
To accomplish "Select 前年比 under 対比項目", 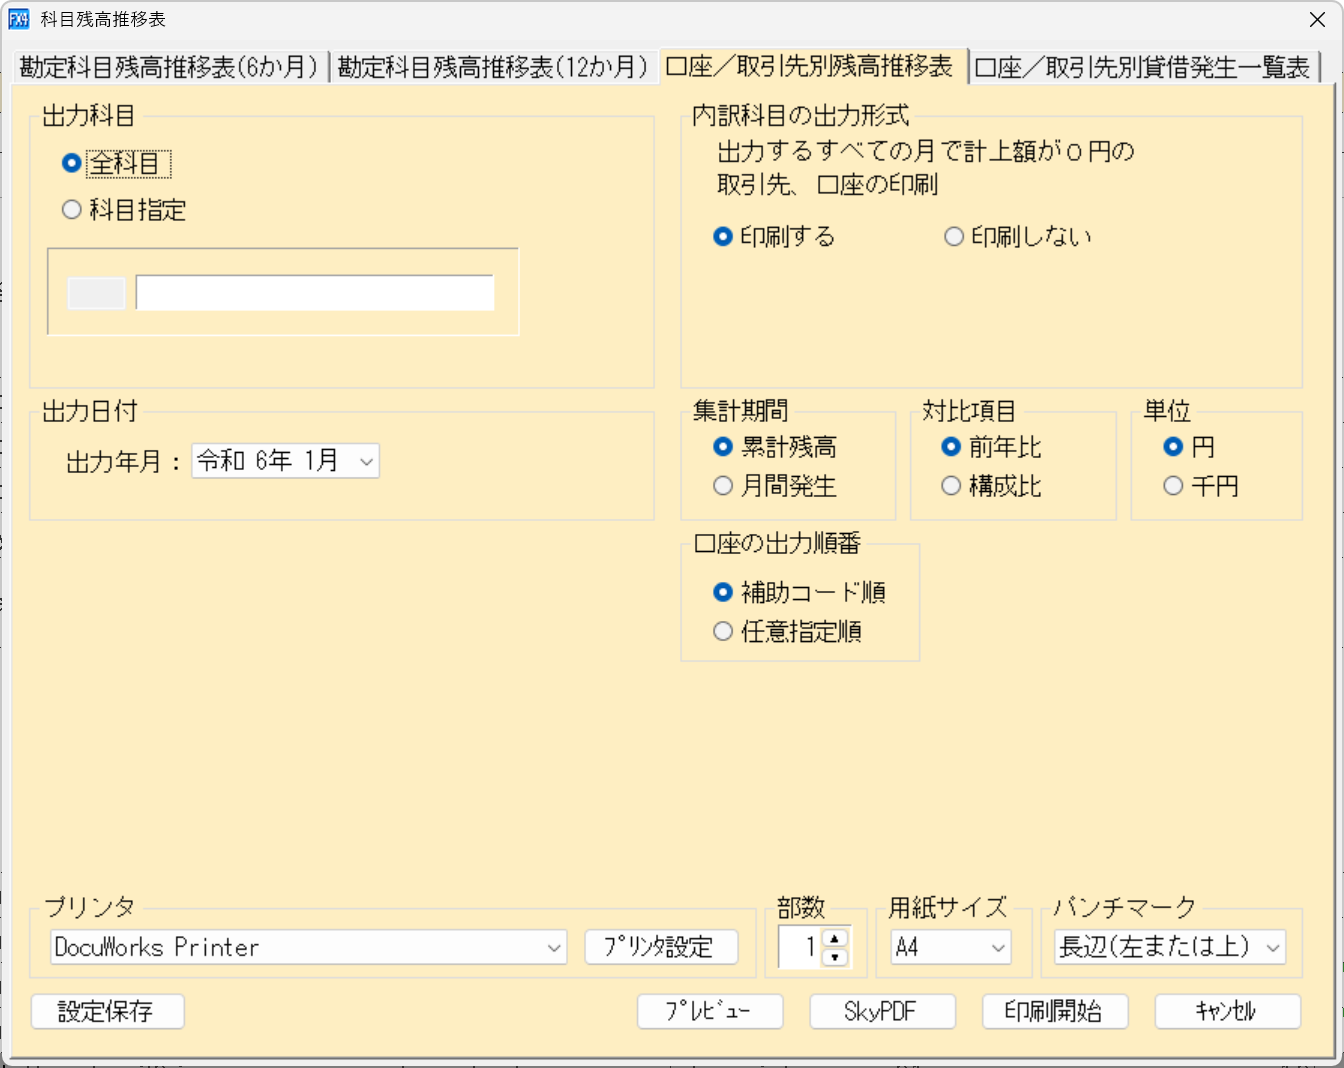I will [x=950, y=448].
